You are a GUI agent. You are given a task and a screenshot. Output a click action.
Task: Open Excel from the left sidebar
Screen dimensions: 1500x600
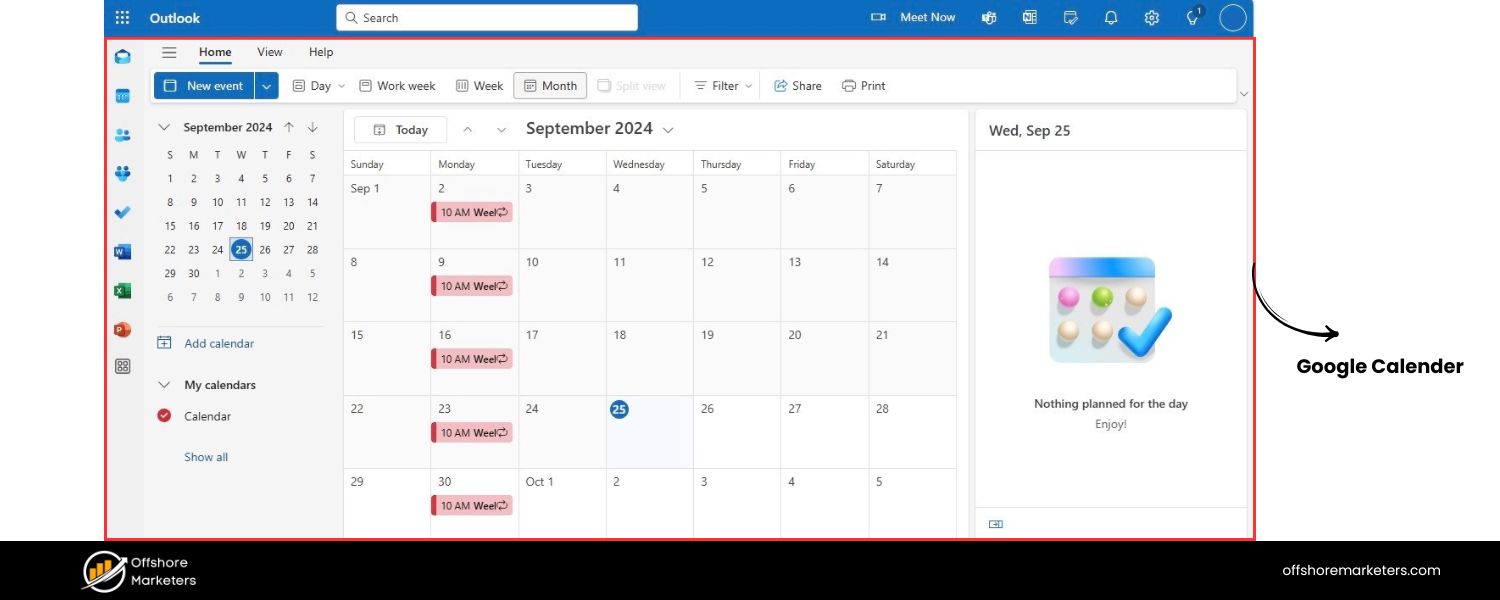click(122, 291)
